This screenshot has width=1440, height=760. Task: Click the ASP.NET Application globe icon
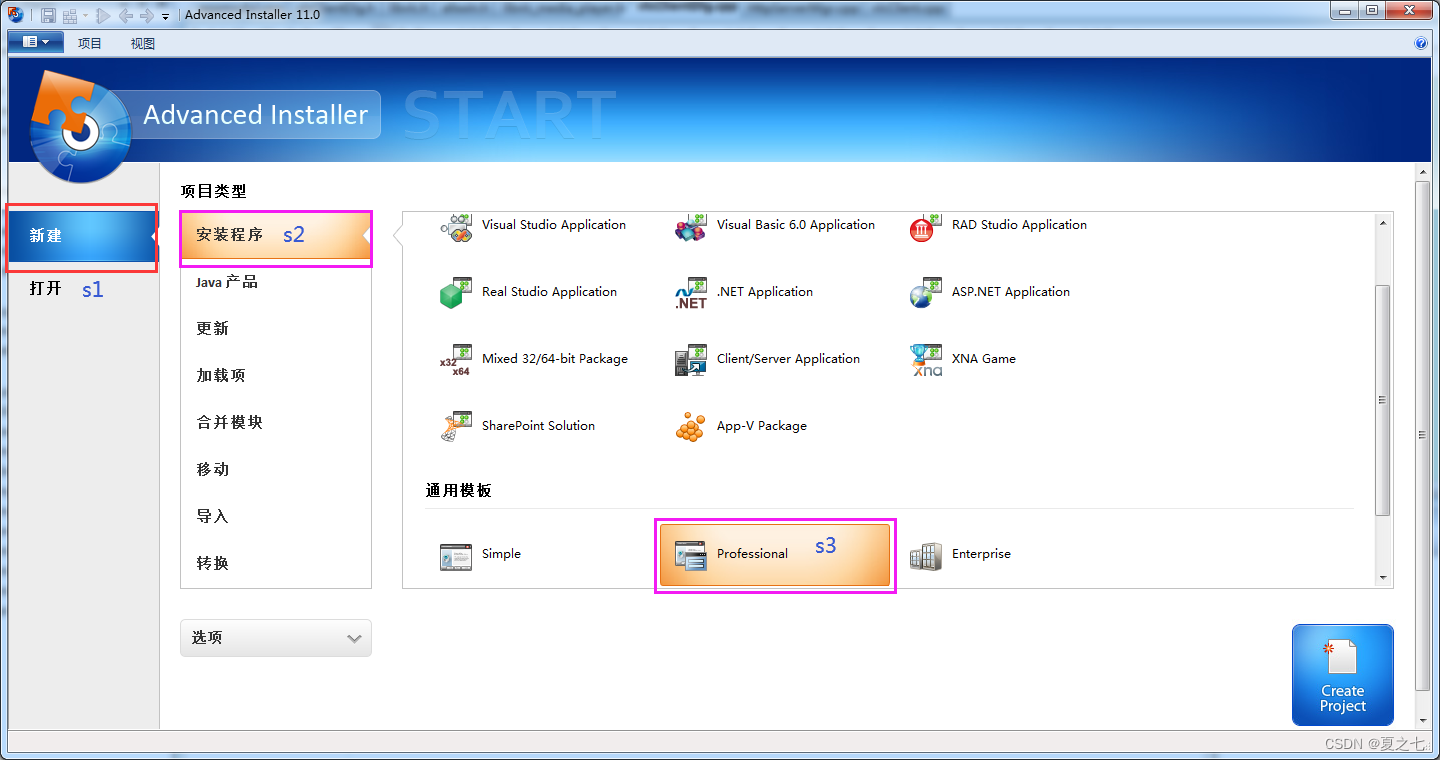coord(926,293)
